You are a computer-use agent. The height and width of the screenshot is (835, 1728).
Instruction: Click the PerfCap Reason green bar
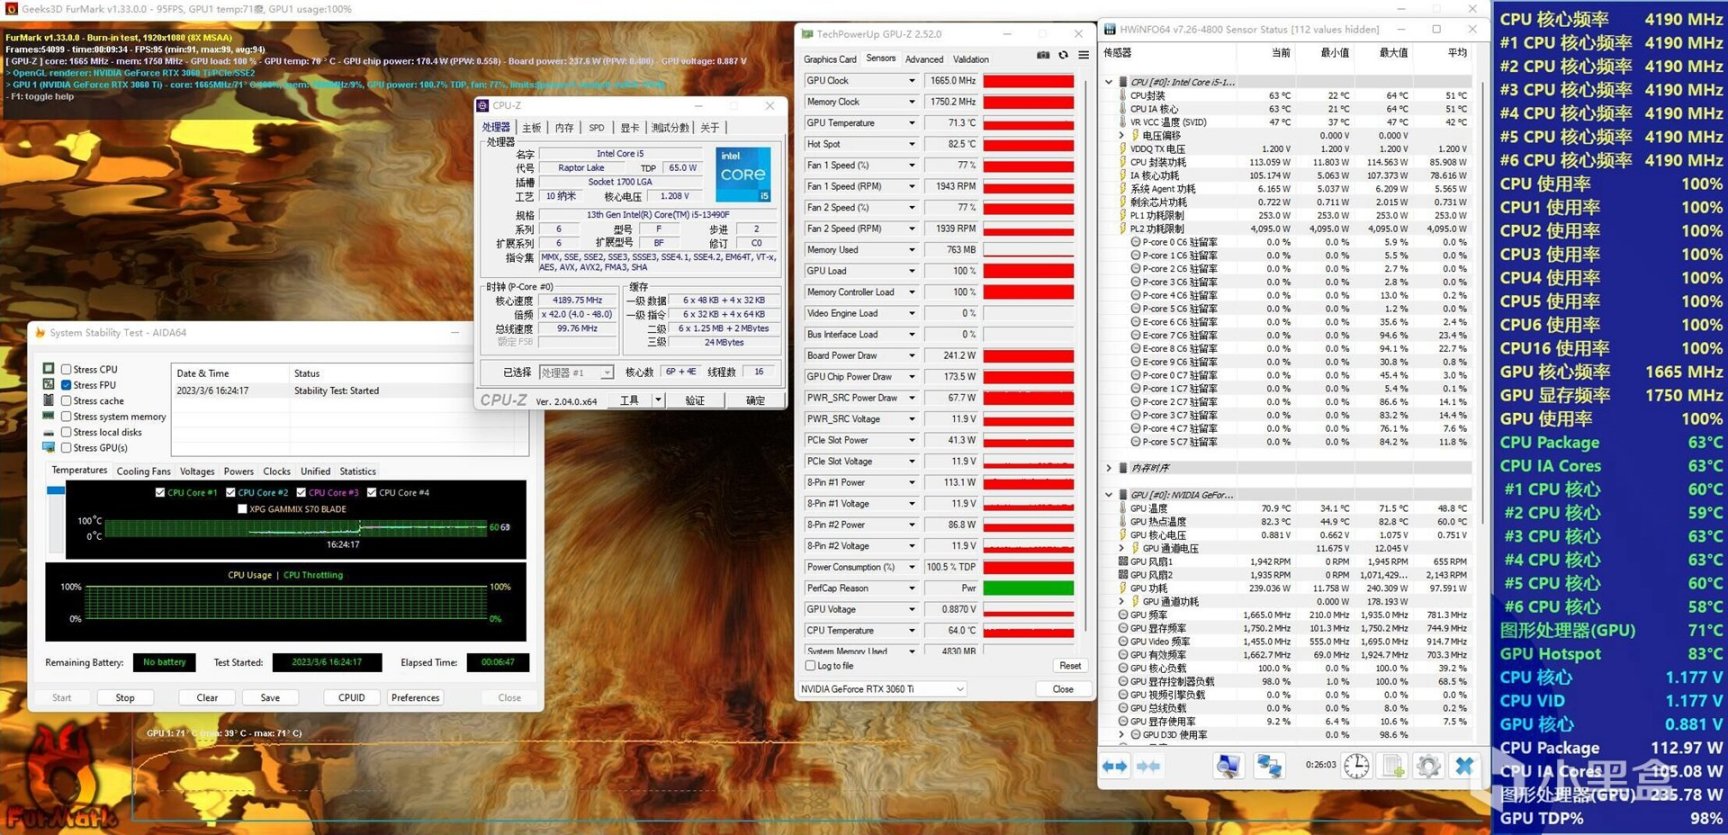(x=1028, y=588)
